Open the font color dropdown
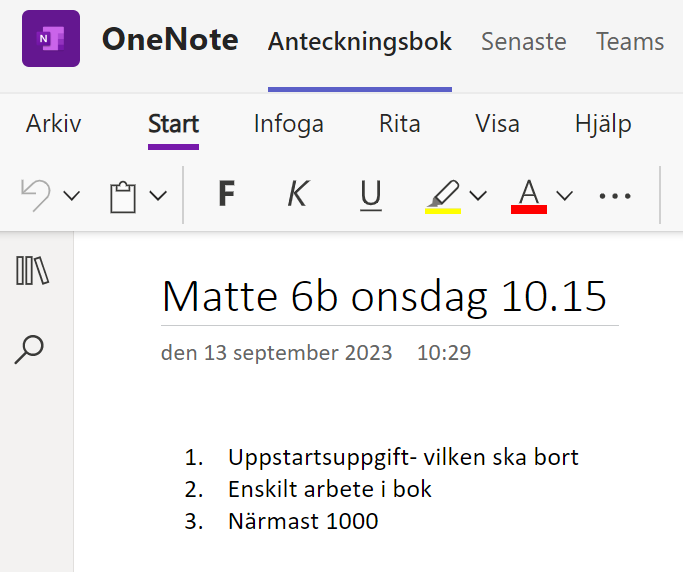The image size is (683, 572). pyautogui.click(x=565, y=196)
